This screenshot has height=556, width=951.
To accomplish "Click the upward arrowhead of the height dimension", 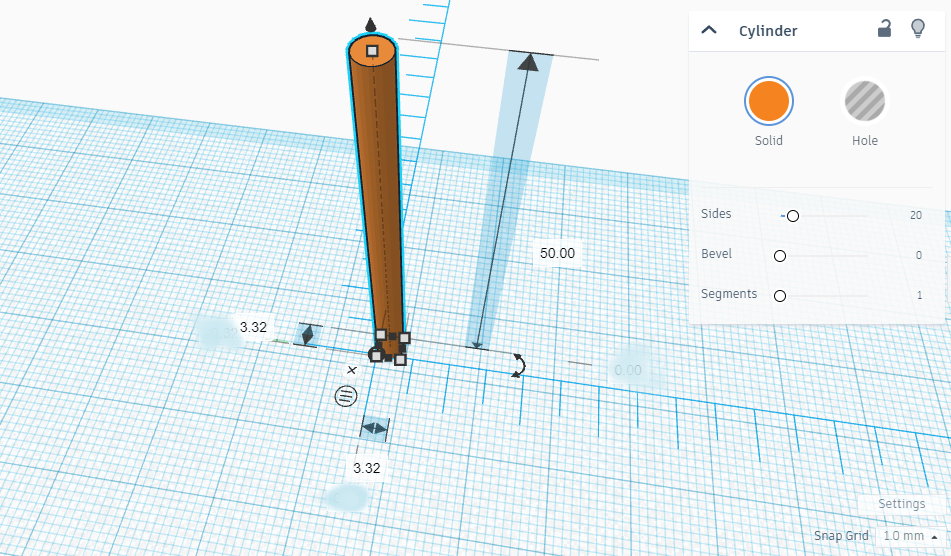I will pyautogui.click(x=529, y=61).
